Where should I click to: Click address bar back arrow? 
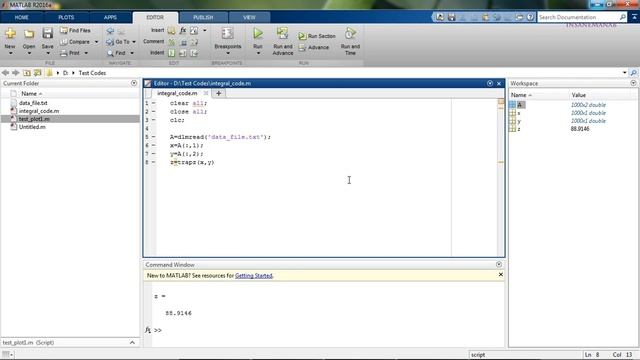(x=5, y=73)
